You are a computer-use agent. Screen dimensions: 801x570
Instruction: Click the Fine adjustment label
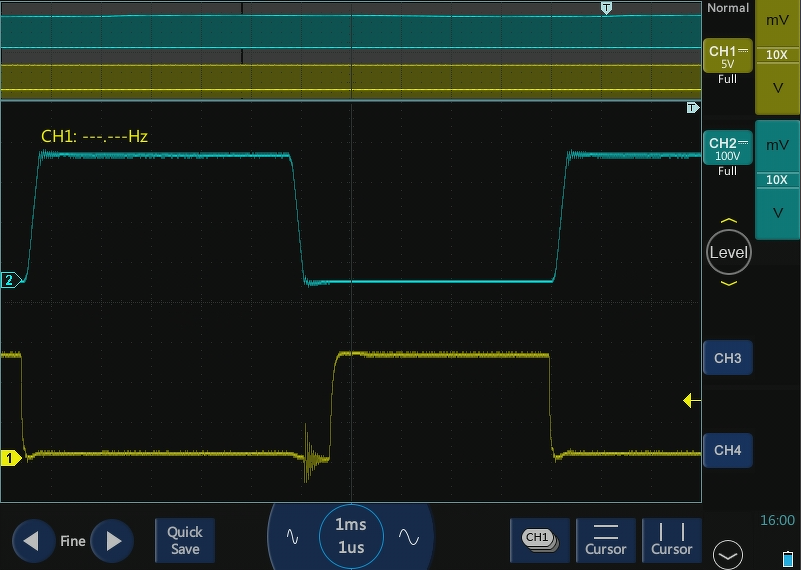pyautogui.click(x=73, y=541)
